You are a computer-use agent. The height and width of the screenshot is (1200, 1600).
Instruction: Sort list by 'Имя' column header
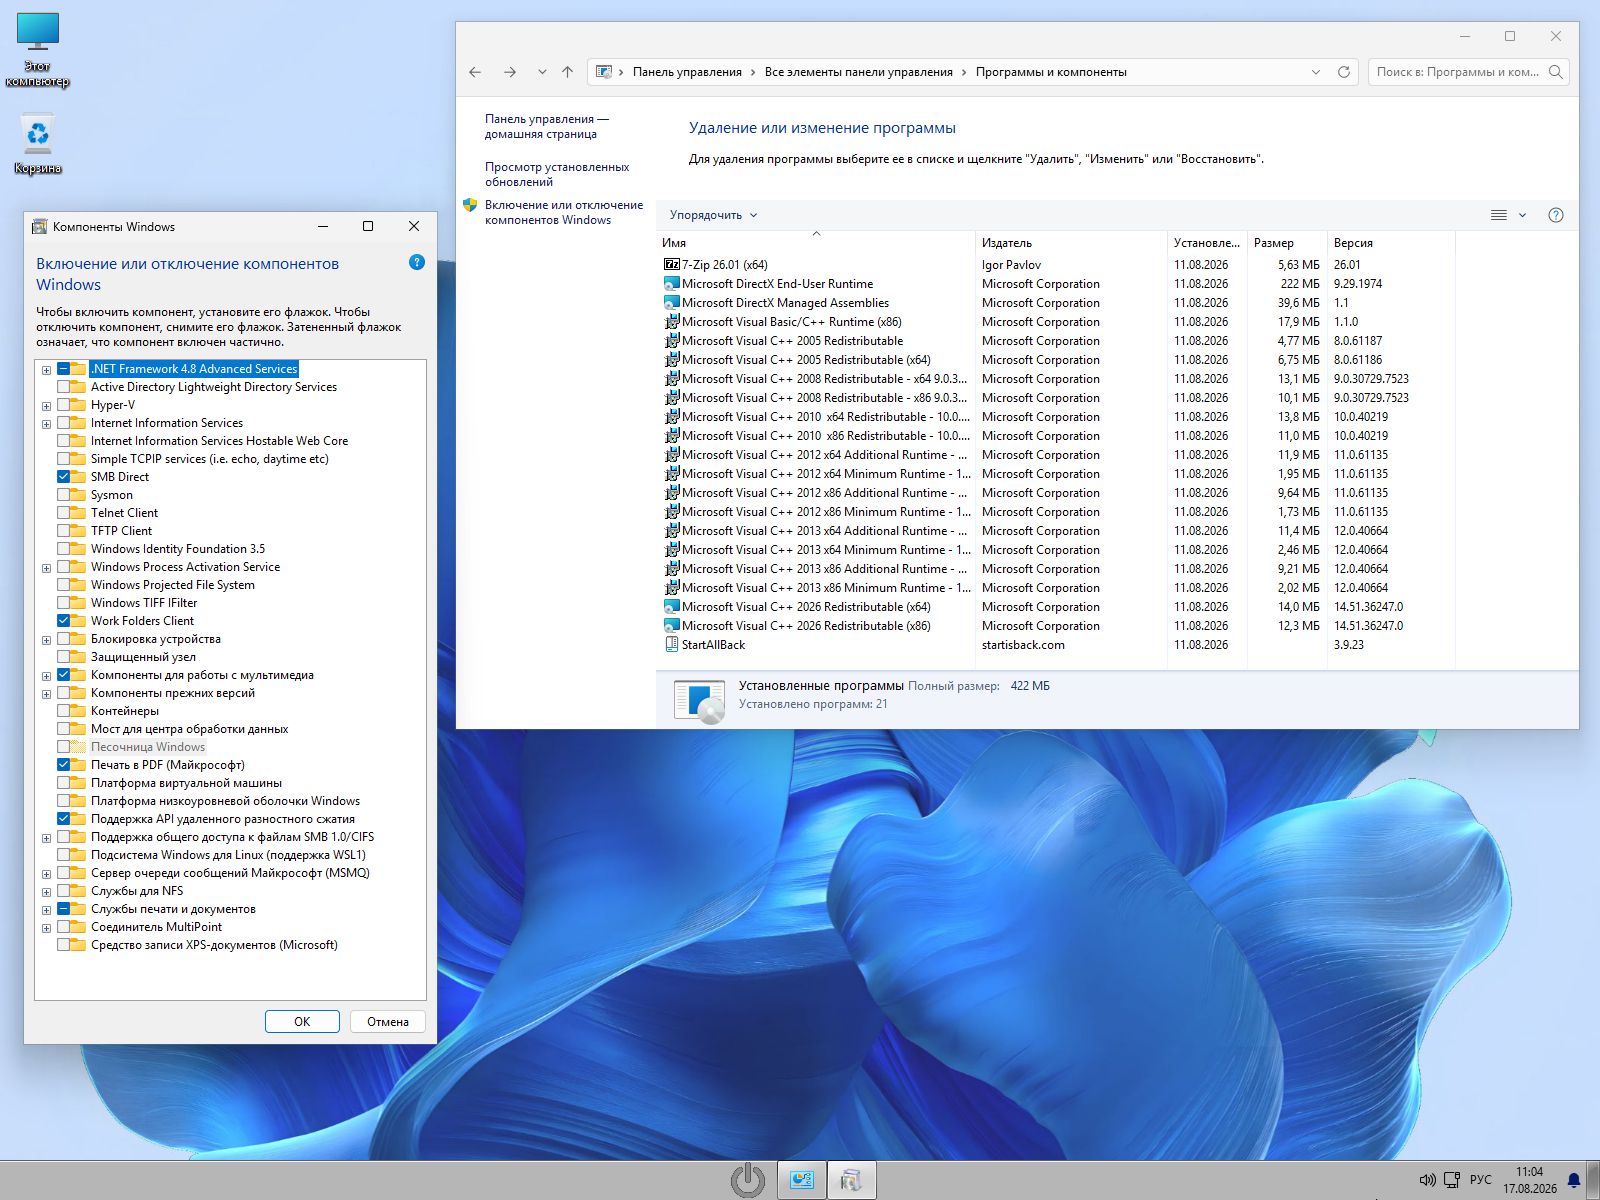tap(816, 243)
